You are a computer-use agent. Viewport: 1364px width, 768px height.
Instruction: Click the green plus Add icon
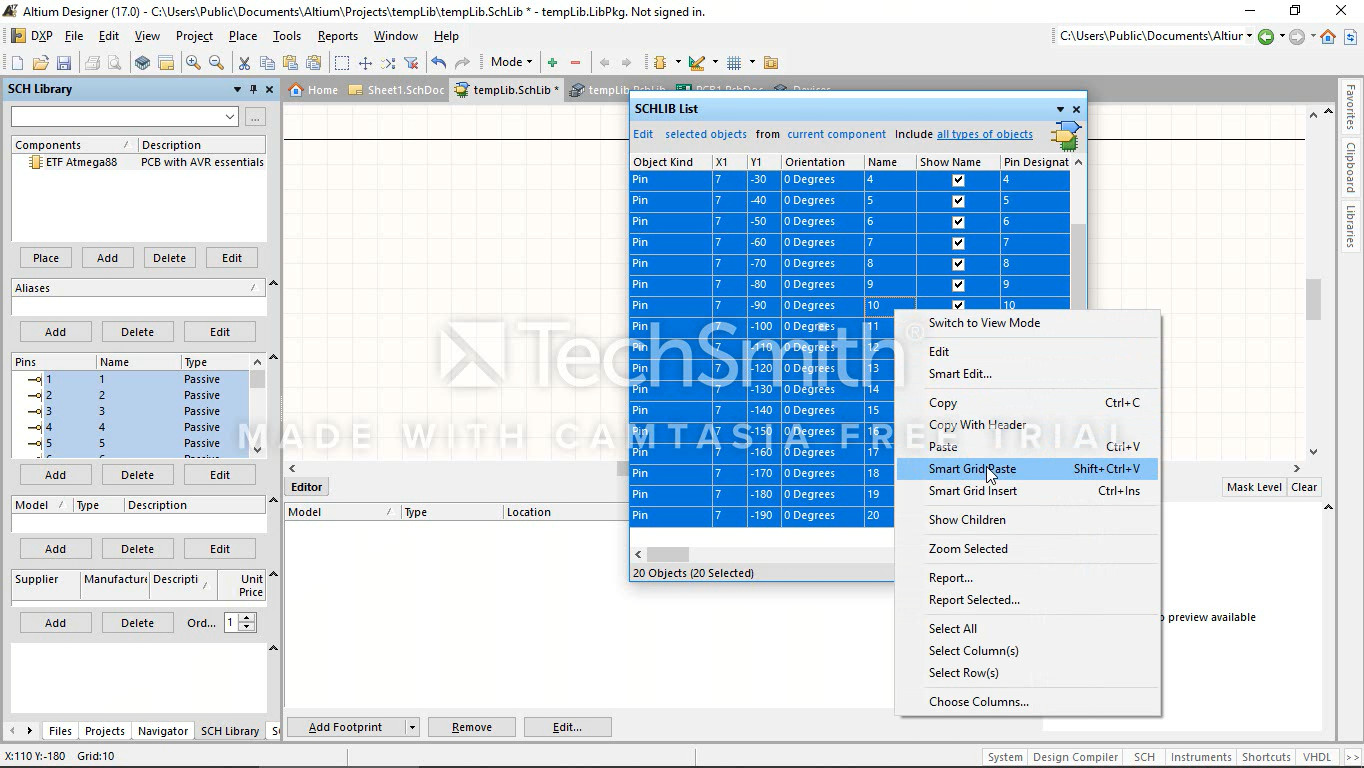tap(552, 63)
